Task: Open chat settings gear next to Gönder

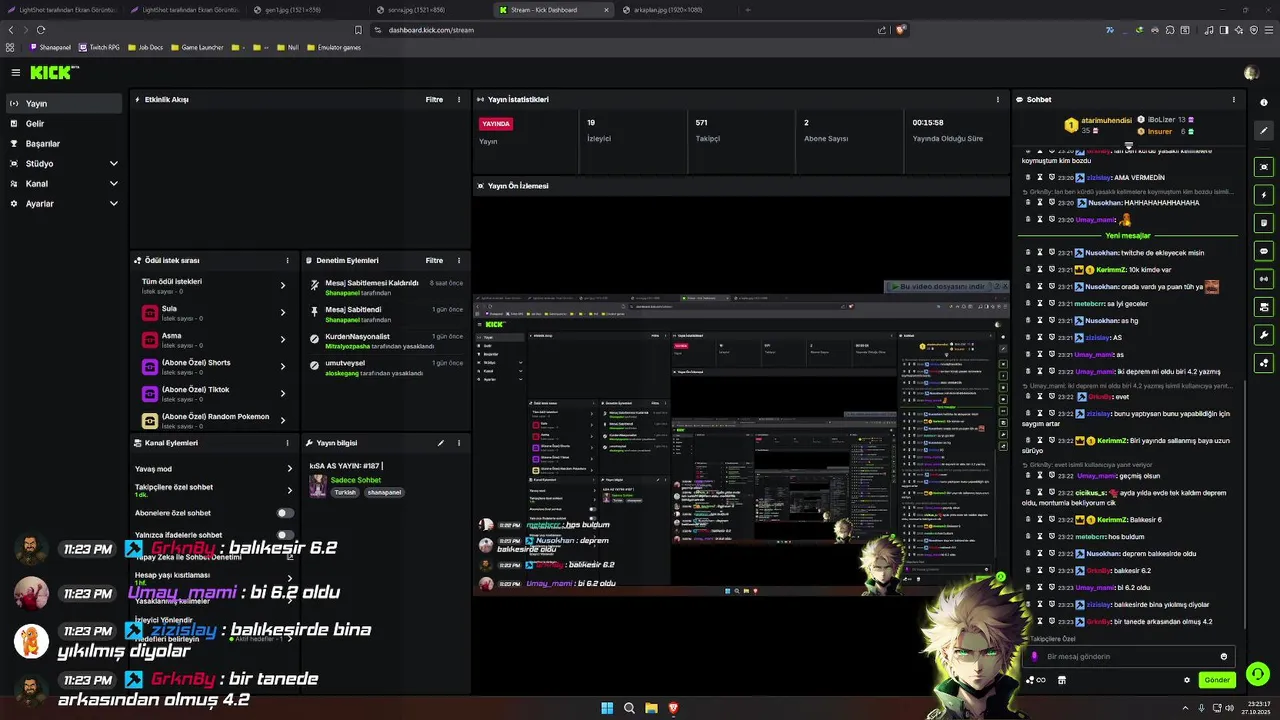Action: click(1187, 680)
